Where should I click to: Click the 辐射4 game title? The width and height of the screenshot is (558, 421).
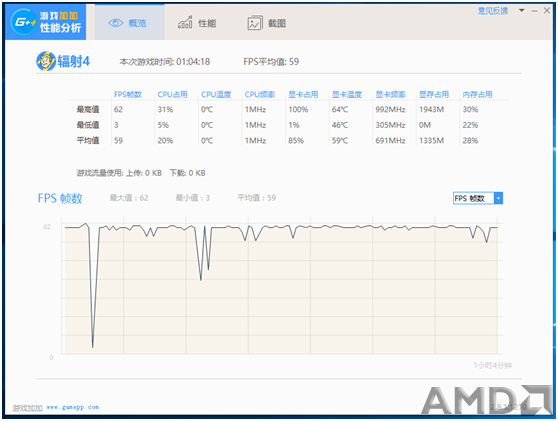(74, 61)
